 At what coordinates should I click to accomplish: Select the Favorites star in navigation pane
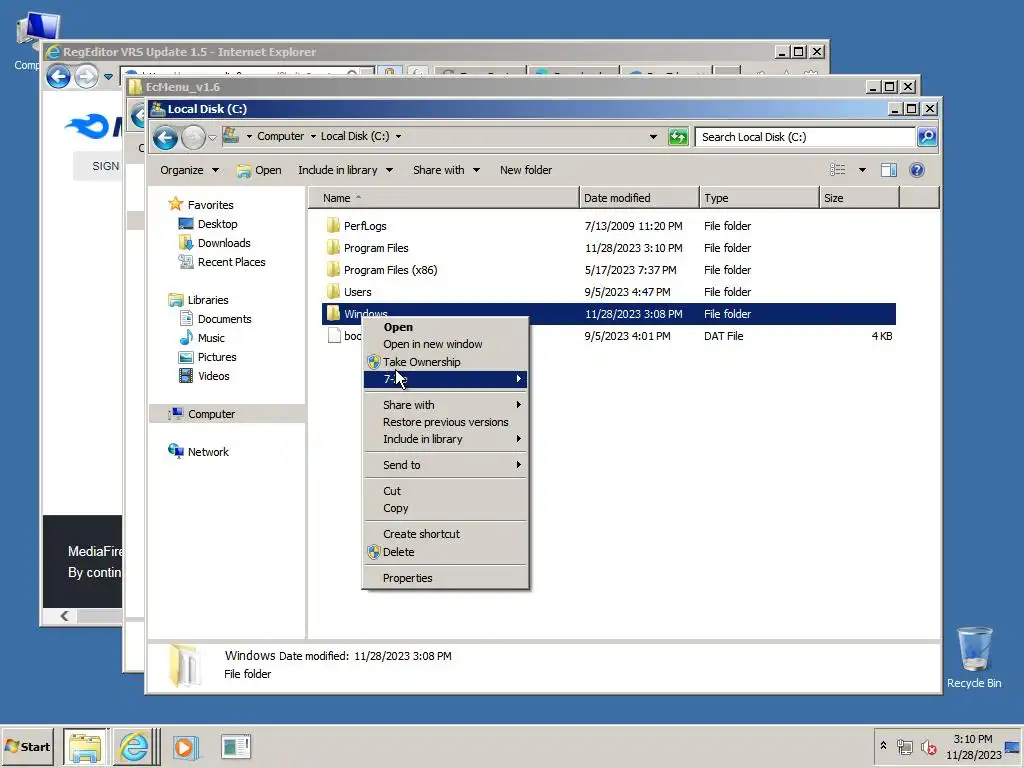tap(175, 204)
